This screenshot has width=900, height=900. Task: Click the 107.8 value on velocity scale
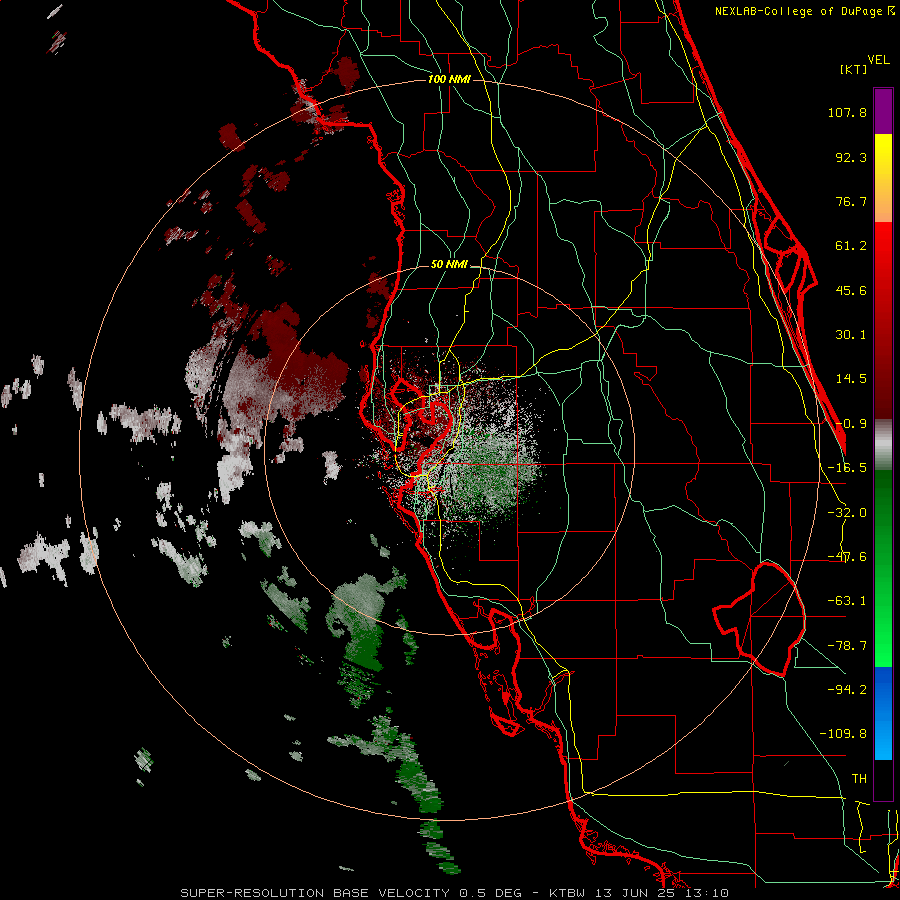[x=847, y=112]
